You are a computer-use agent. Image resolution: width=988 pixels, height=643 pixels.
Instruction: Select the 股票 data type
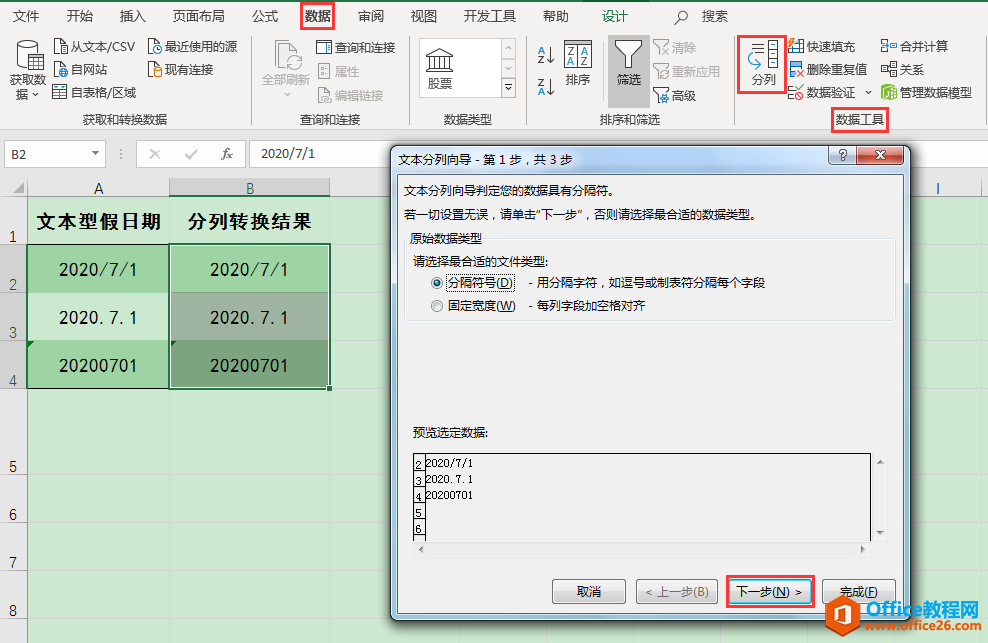[440, 68]
